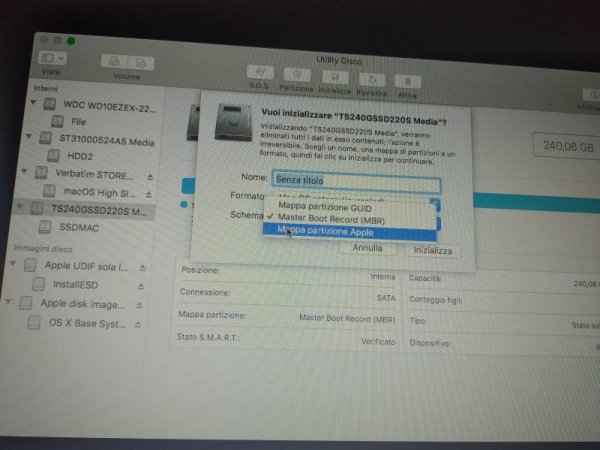Viewport: 600px width, 450px height.
Task: Eject the Apple disk image
Action: (x=139, y=305)
